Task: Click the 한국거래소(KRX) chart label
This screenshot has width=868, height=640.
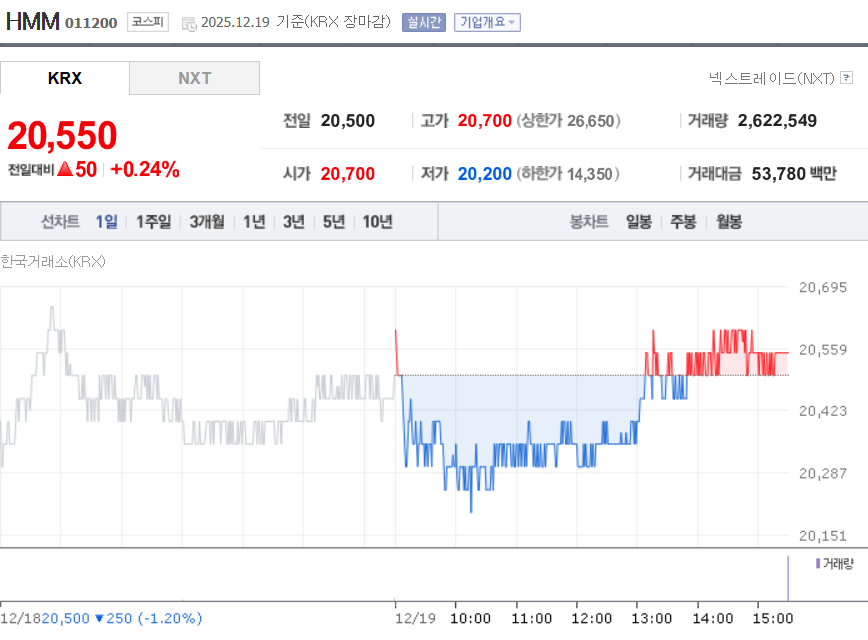Action: (53, 261)
